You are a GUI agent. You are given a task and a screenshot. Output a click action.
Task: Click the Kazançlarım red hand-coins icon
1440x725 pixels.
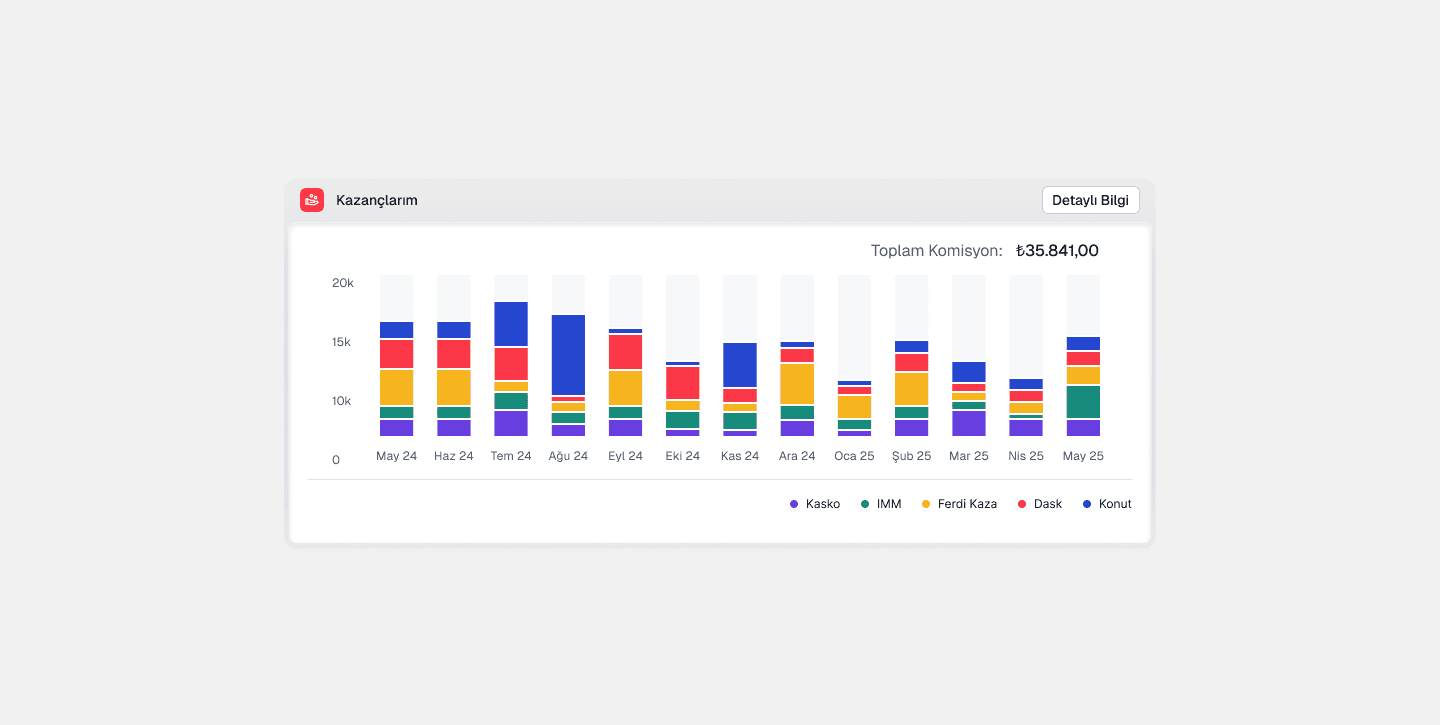tap(312, 200)
